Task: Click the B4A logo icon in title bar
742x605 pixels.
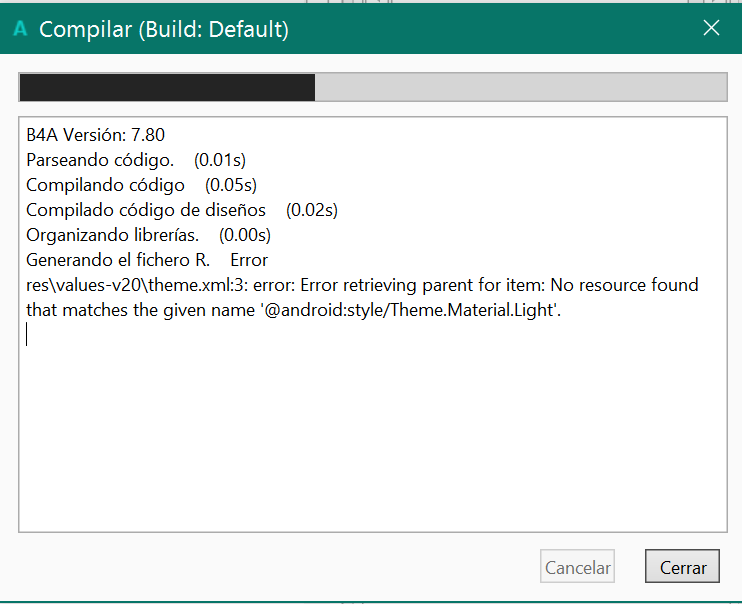Action: (19, 29)
